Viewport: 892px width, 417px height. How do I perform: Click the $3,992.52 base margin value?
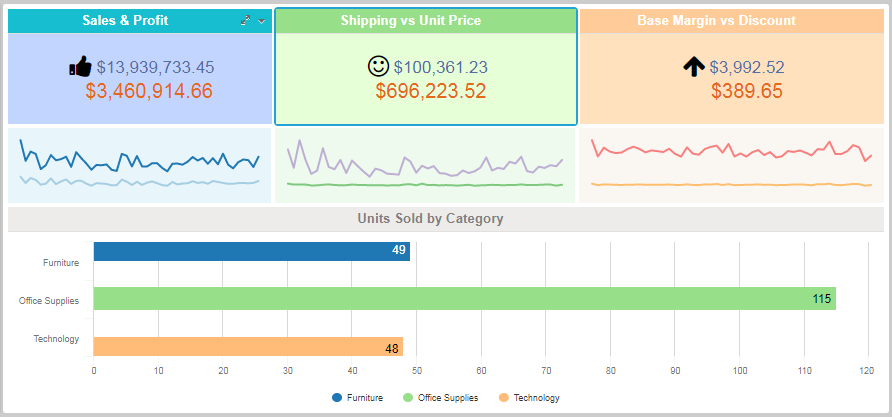point(747,68)
